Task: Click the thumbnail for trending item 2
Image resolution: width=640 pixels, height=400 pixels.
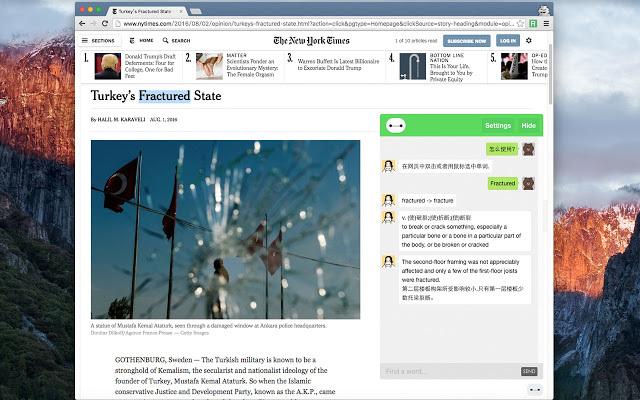Action: coord(209,66)
